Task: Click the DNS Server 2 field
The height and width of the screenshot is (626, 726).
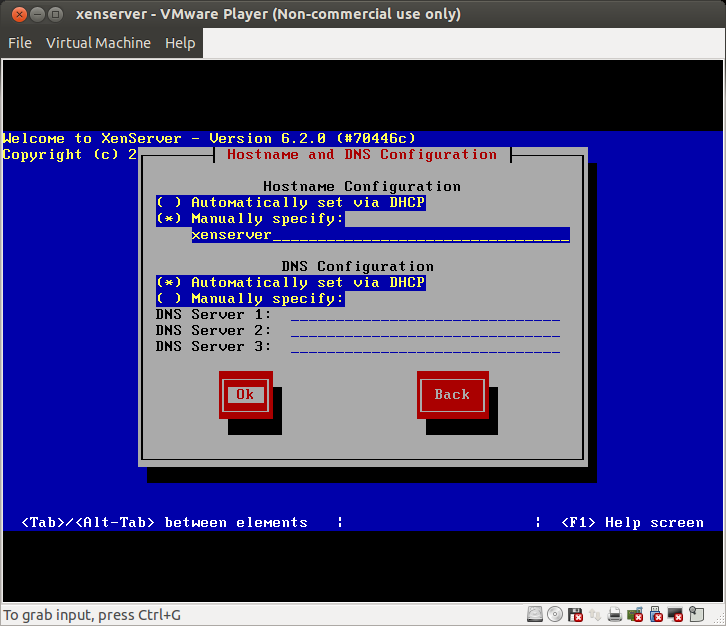Action: point(426,331)
